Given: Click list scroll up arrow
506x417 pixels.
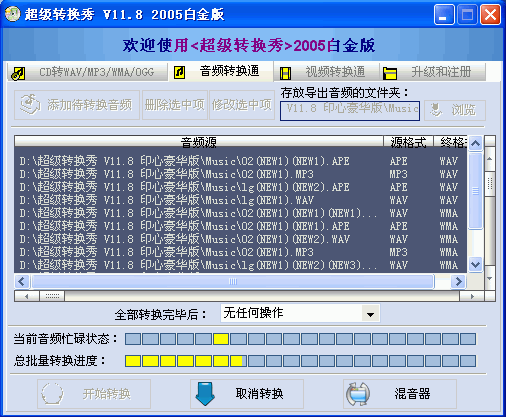Looking at the screenshot, I should [x=475, y=144].
